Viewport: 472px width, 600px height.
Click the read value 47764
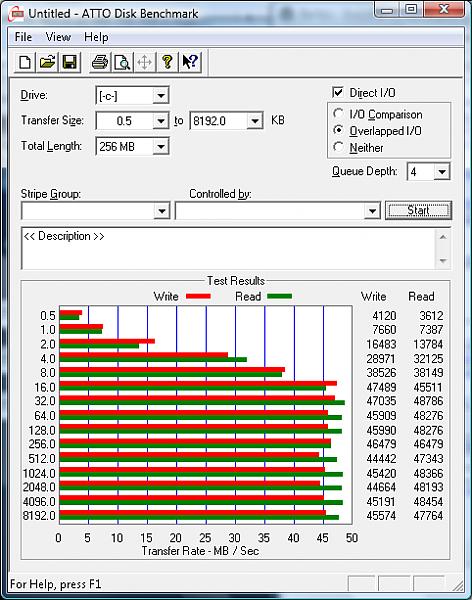(x=428, y=515)
